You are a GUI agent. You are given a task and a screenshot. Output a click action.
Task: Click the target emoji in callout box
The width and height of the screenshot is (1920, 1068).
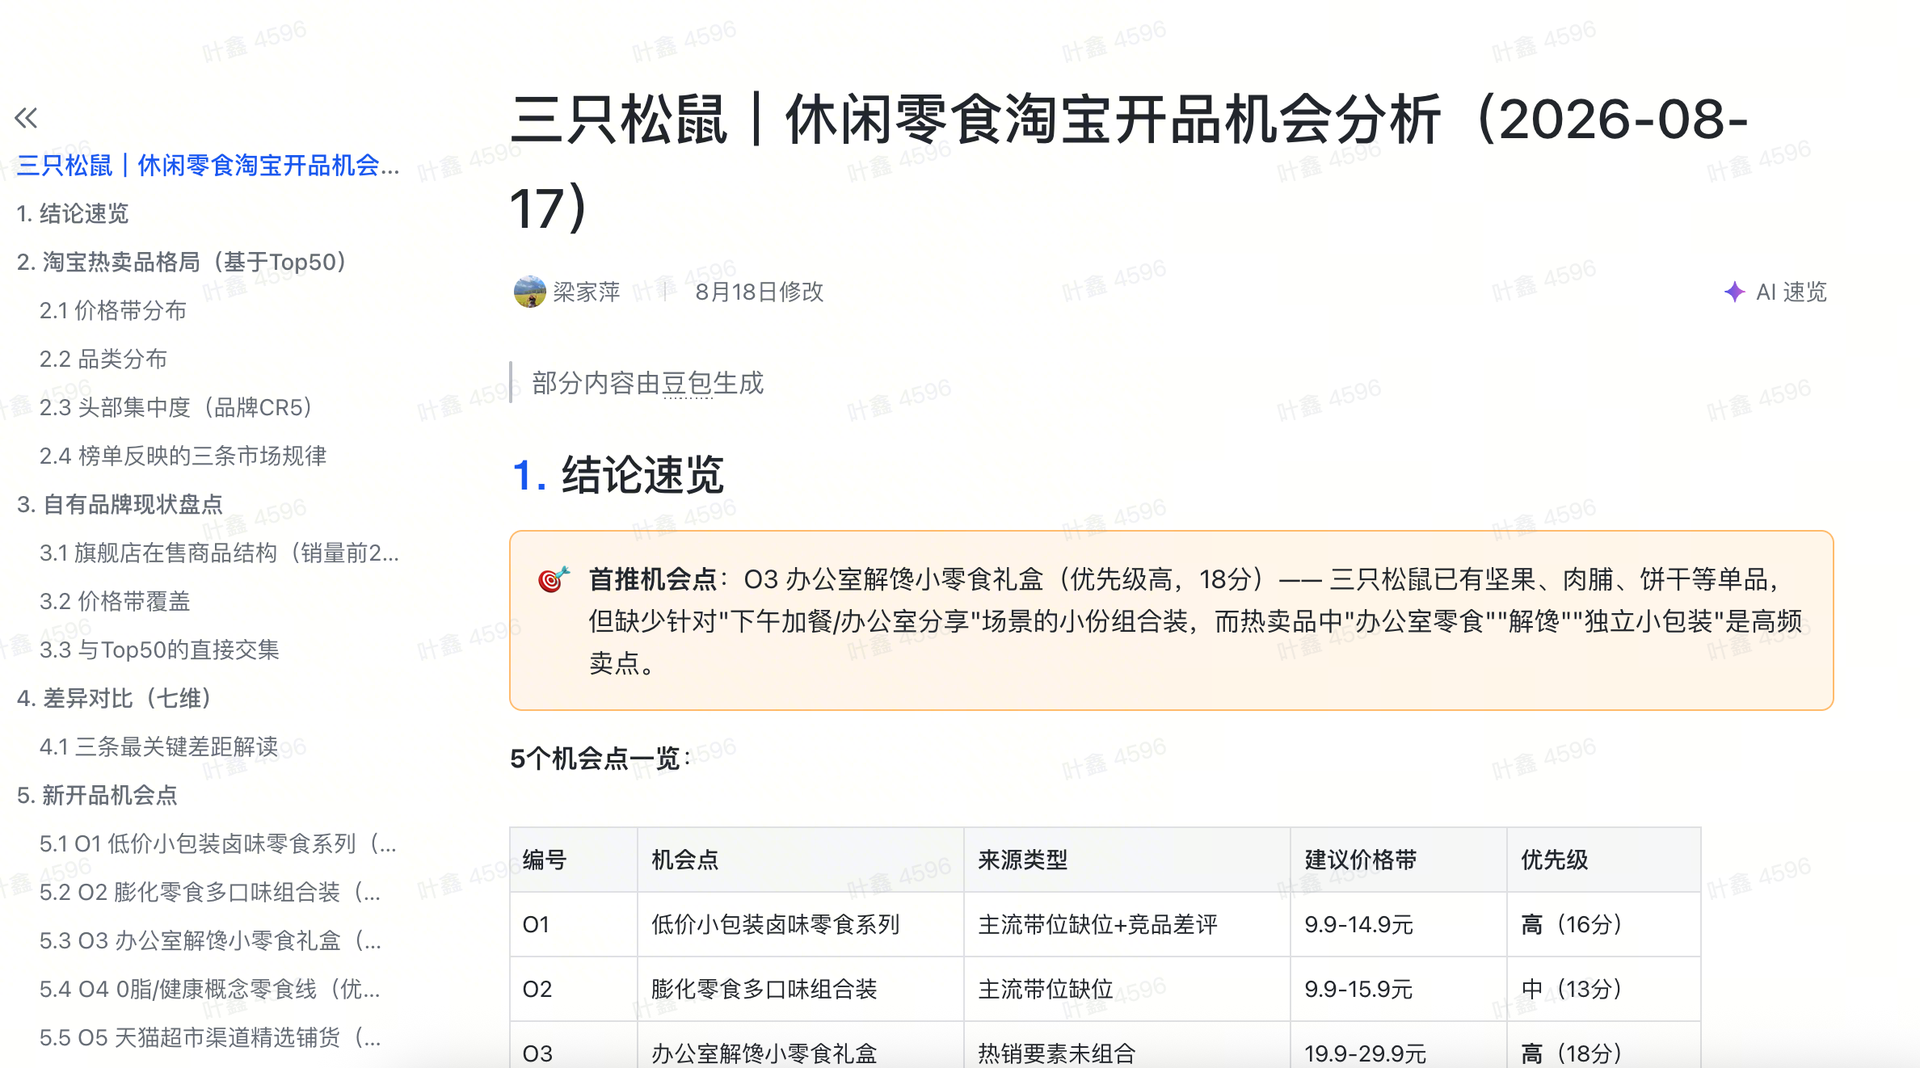(x=553, y=579)
